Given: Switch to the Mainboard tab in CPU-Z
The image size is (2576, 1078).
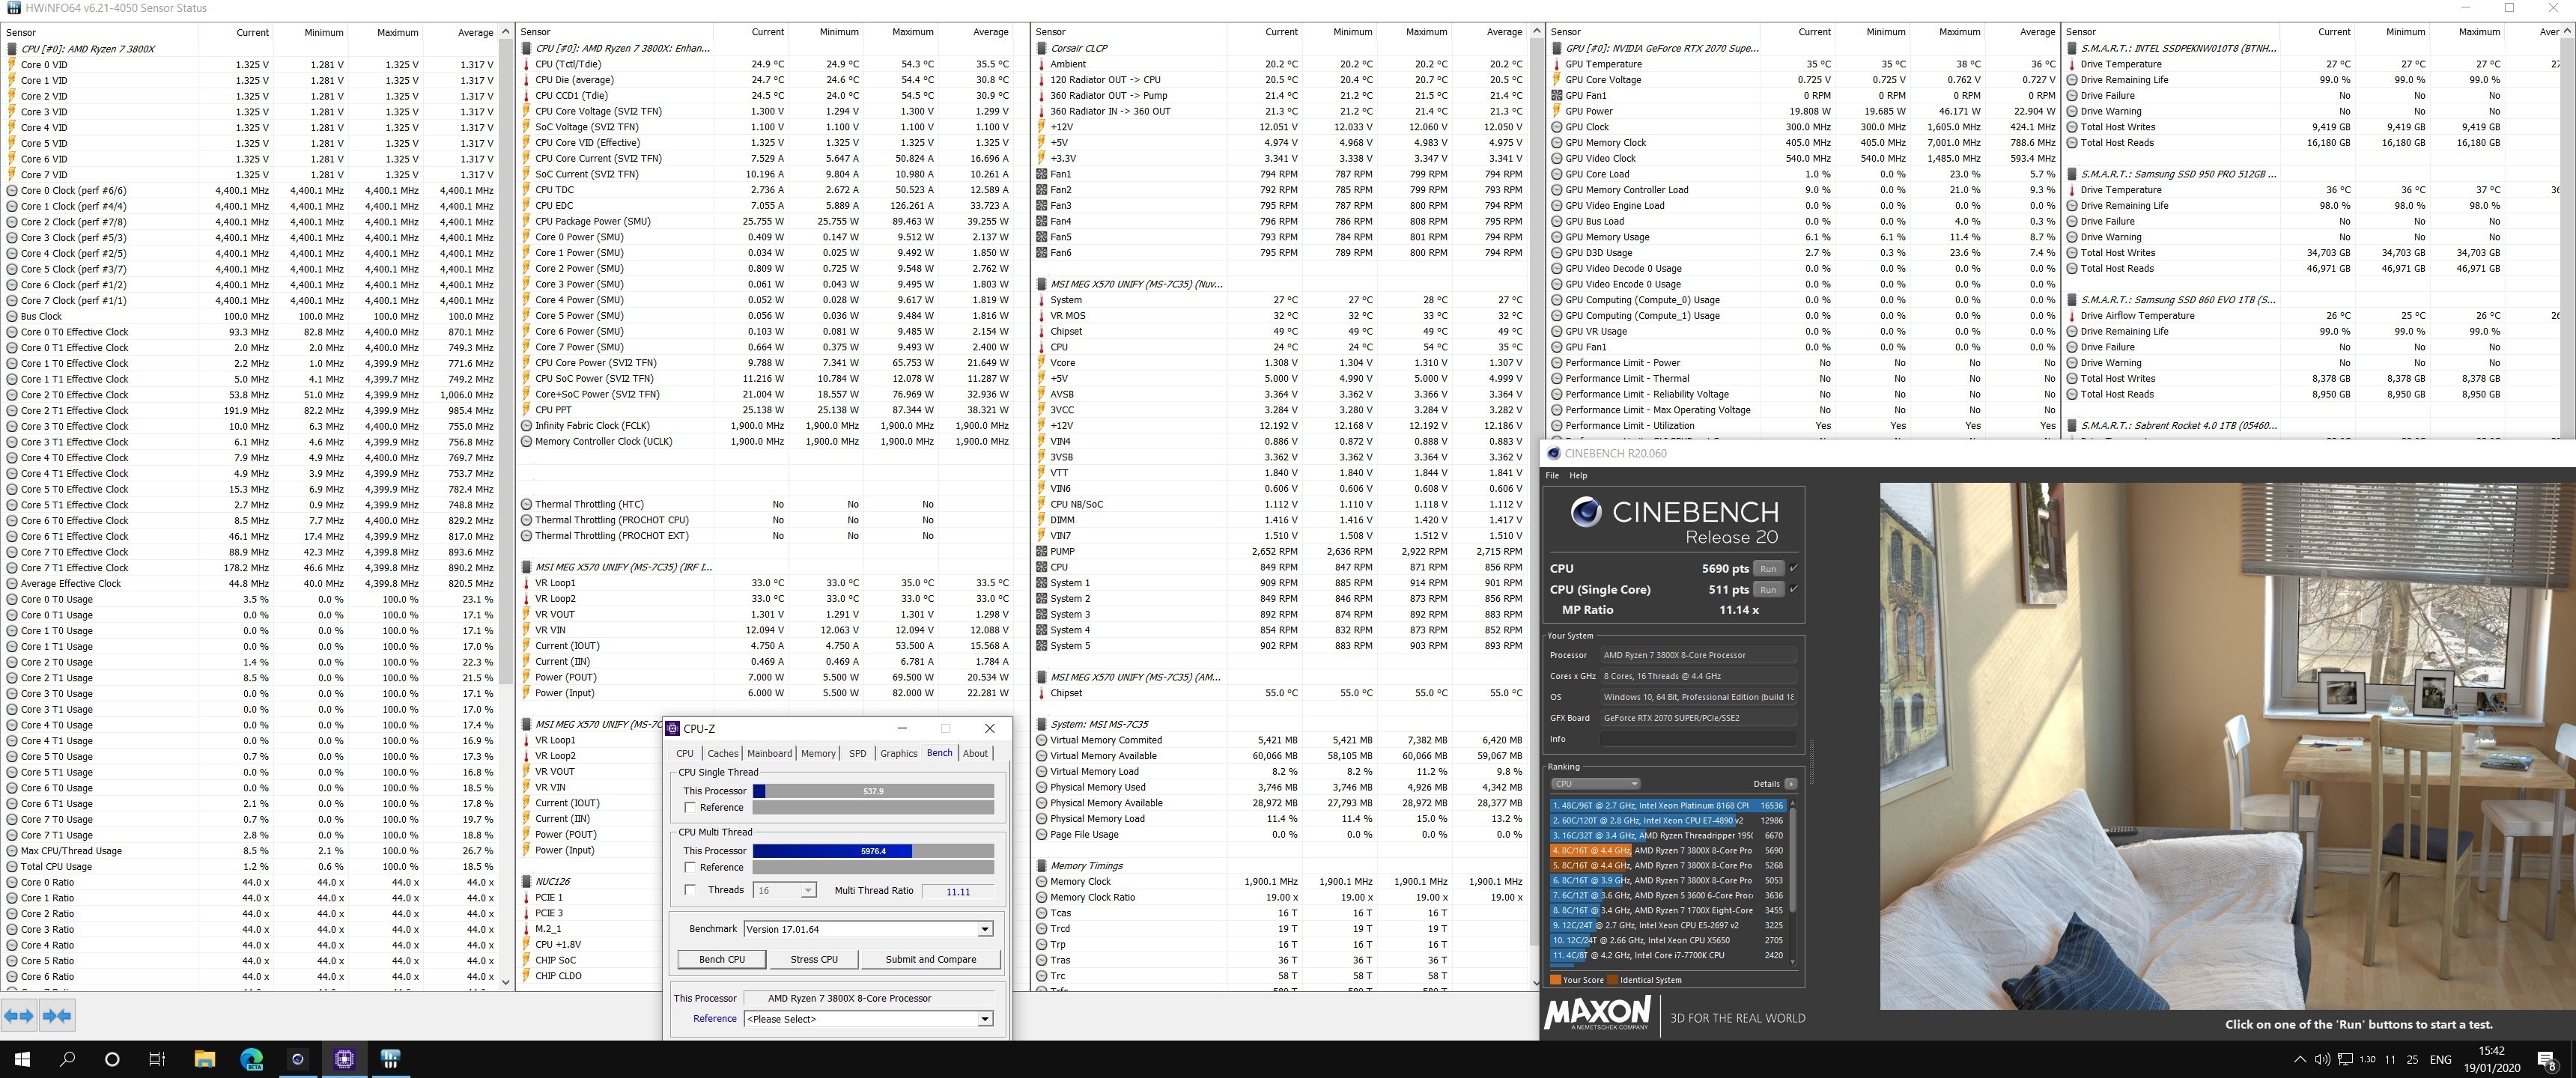Looking at the screenshot, I should 769,753.
